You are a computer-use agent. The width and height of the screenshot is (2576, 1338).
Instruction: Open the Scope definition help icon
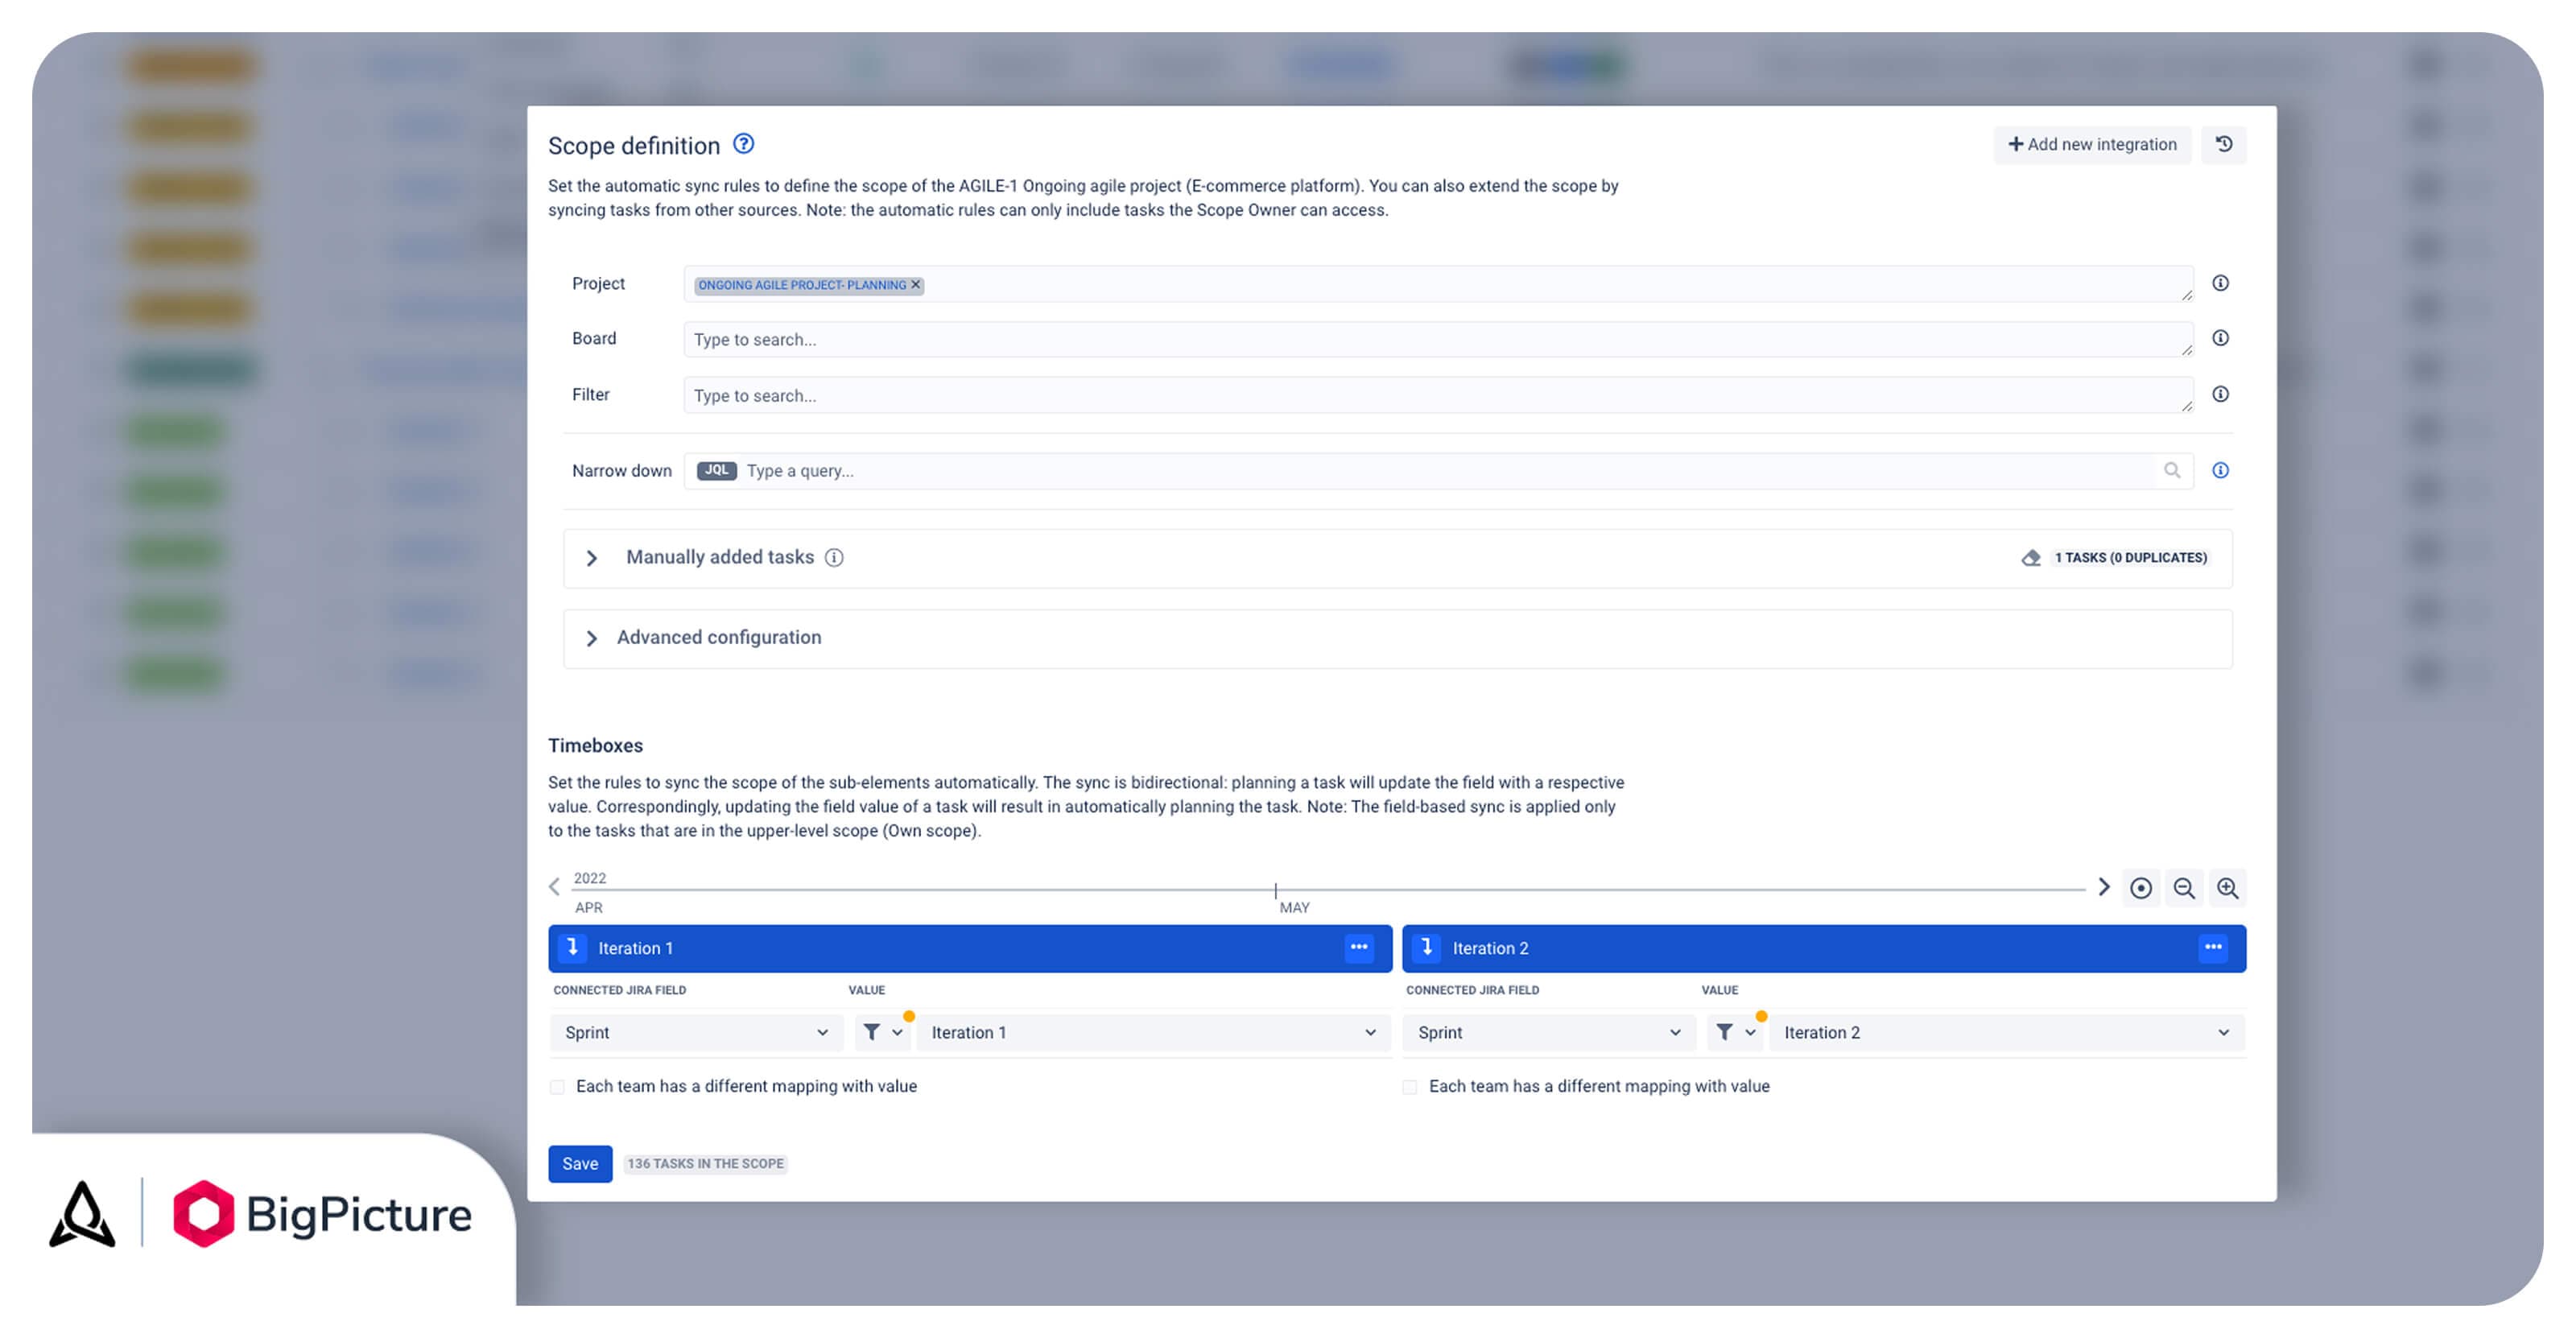tap(743, 144)
